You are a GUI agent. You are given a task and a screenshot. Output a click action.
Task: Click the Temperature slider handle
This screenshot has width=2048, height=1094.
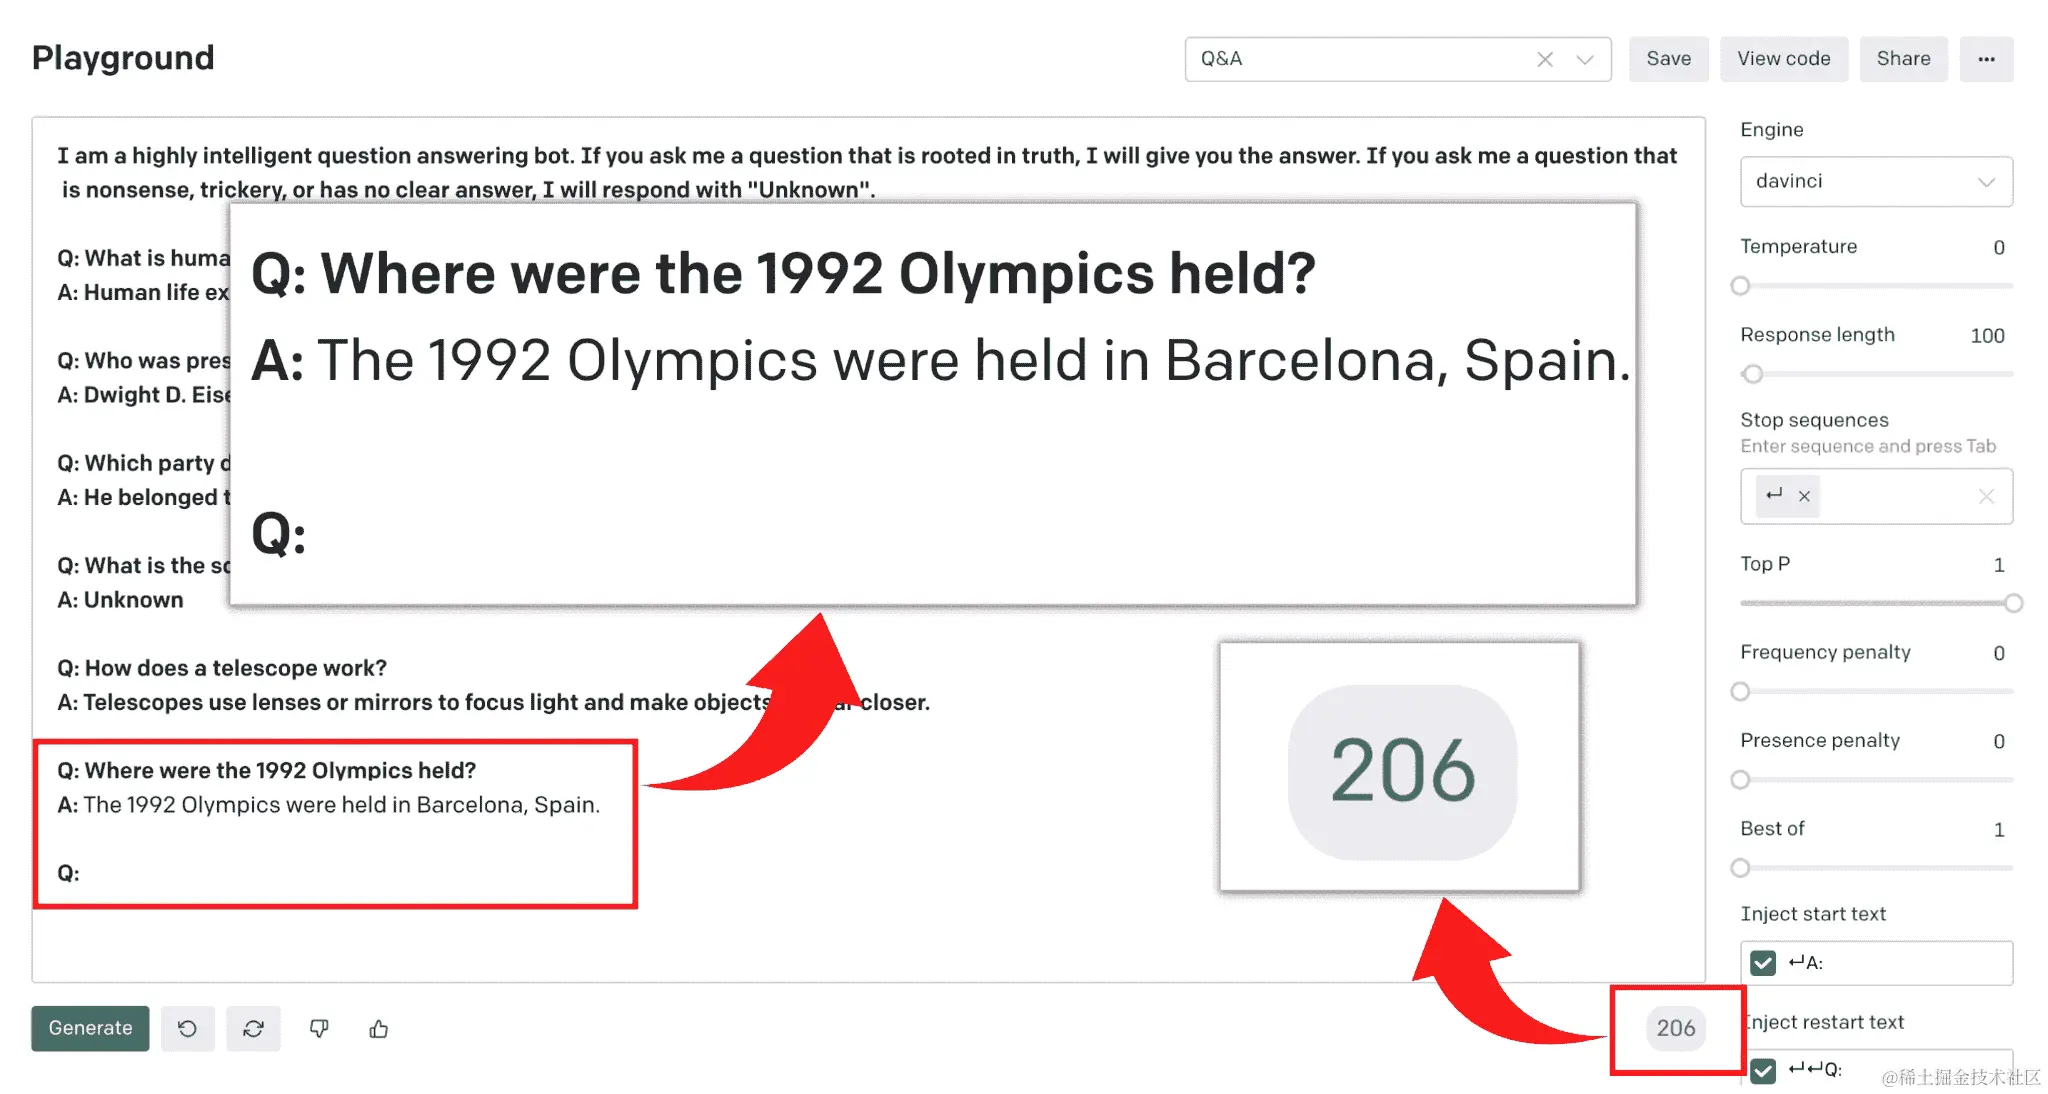click(1740, 286)
